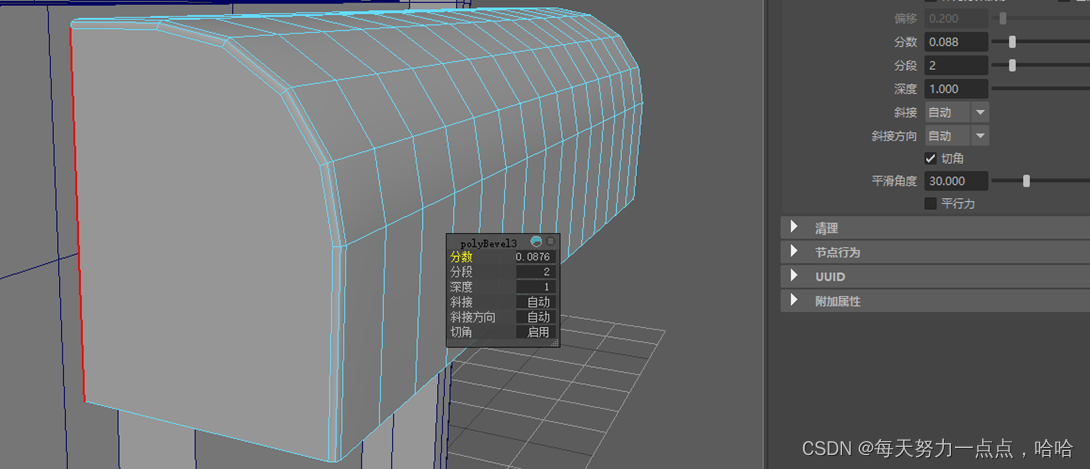1090x469 pixels.
Task: Select 深度 label in polyBevel3 popup
Action: (461, 287)
